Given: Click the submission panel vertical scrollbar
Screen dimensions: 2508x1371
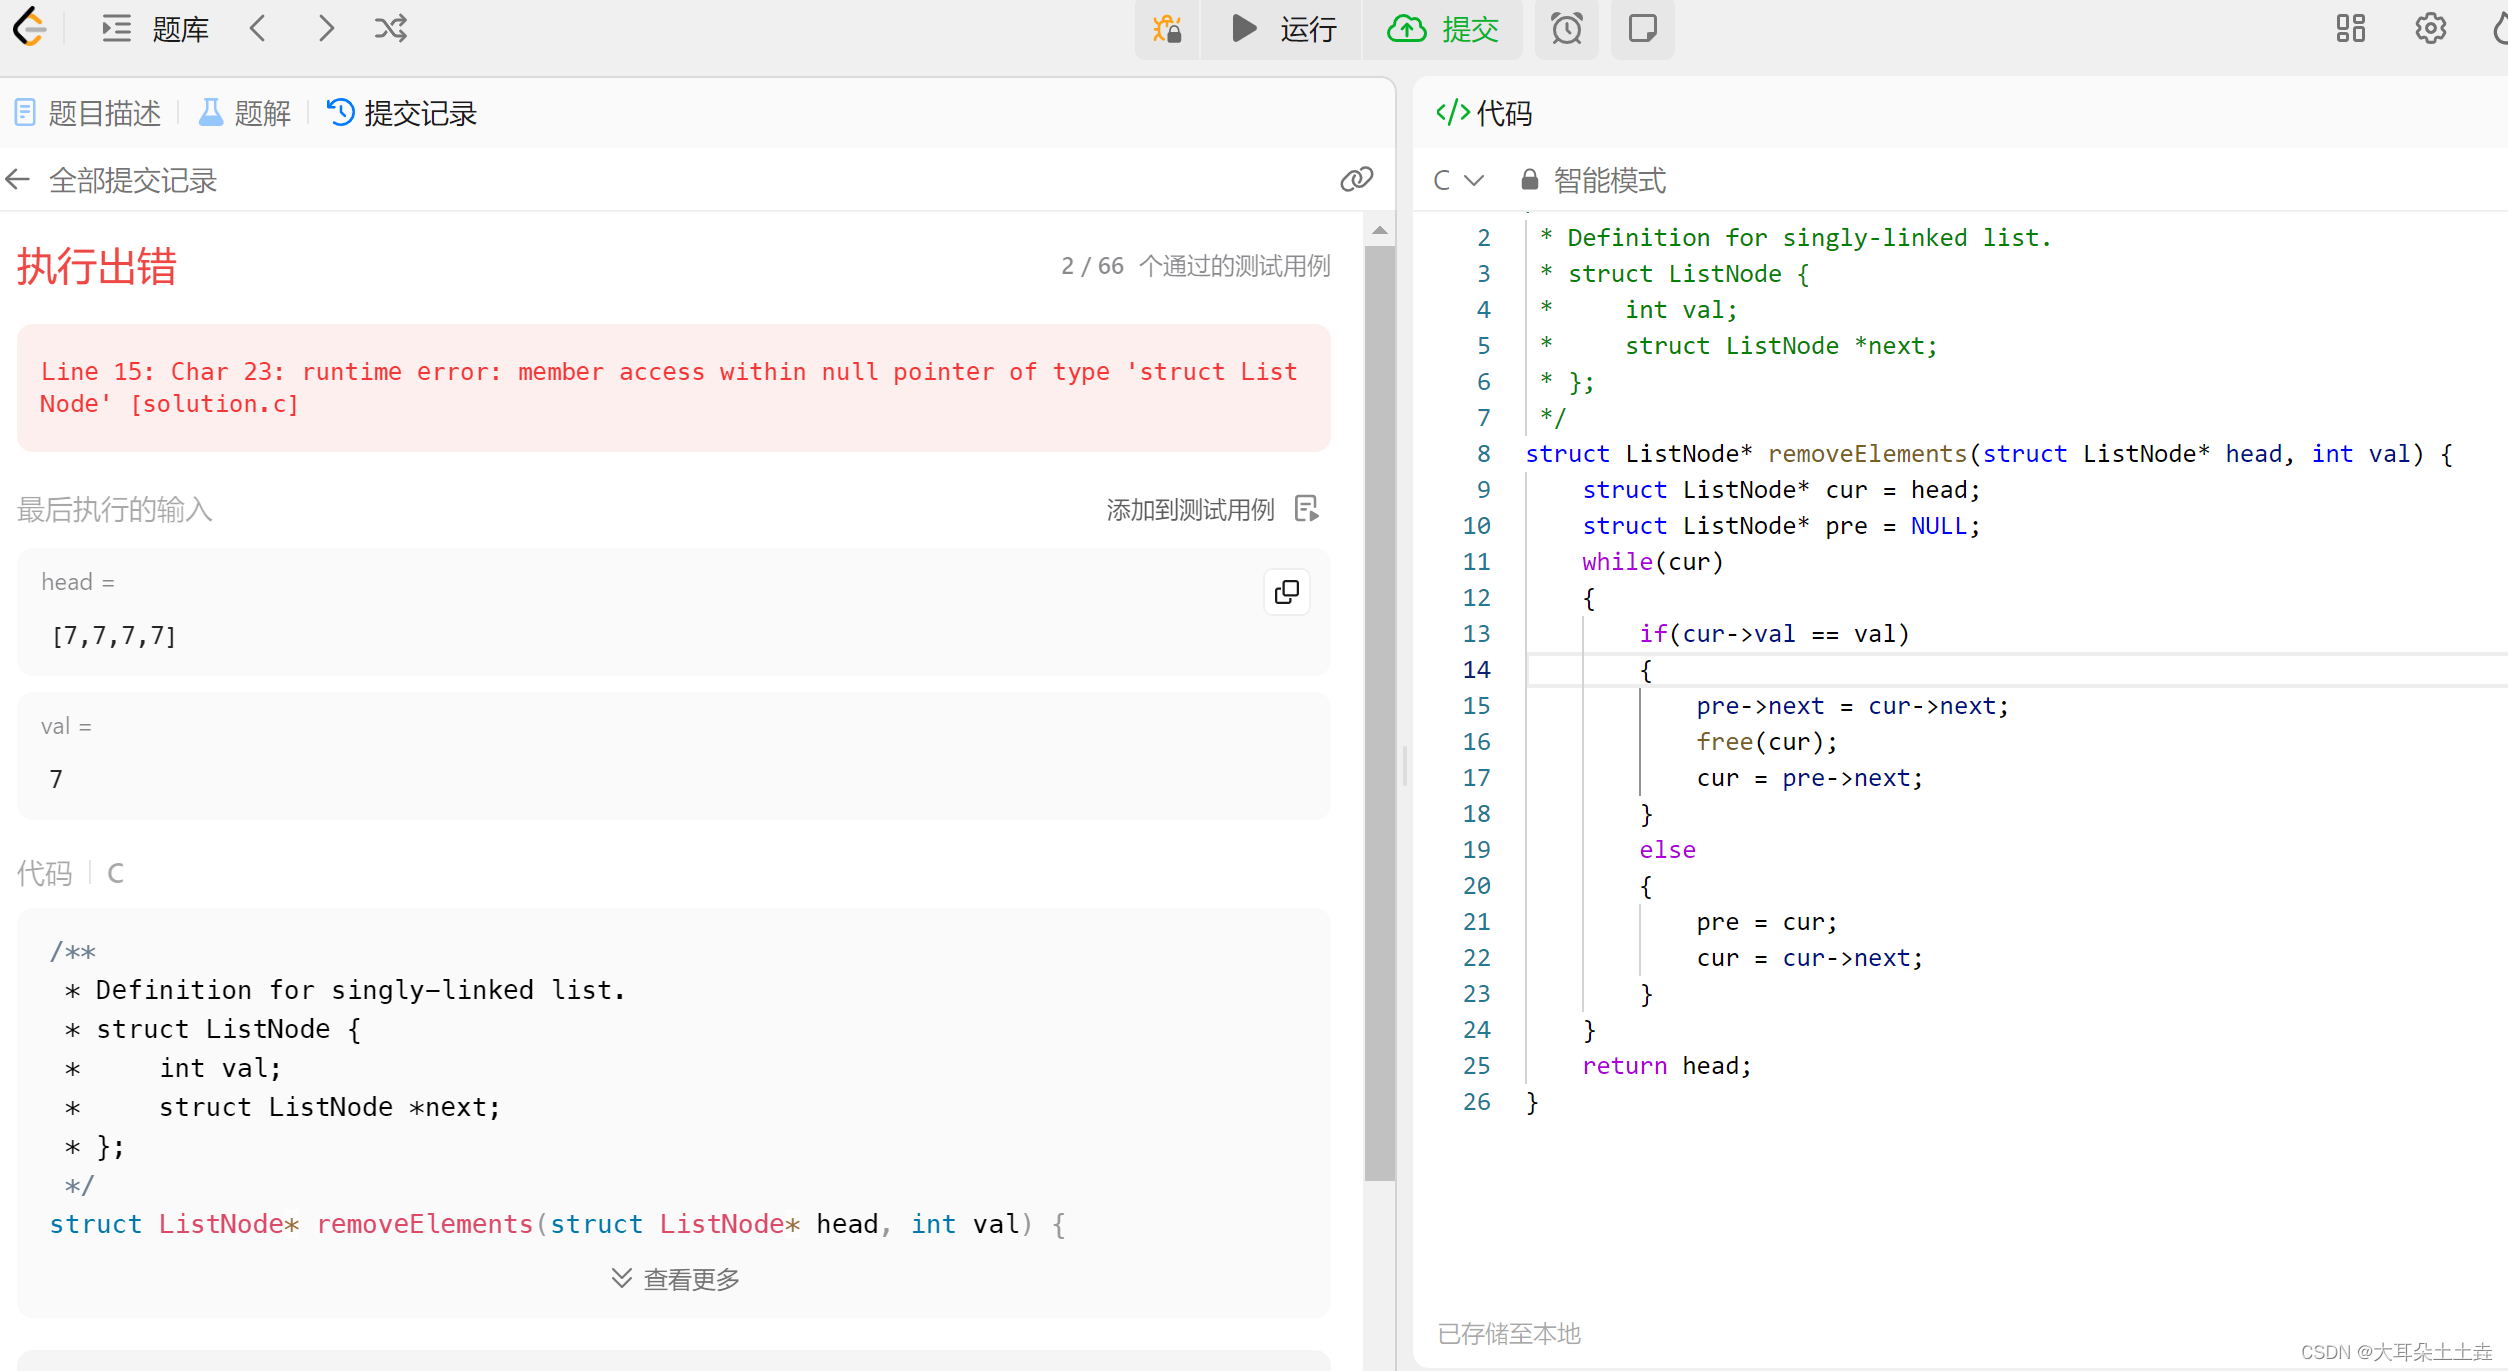Looking at the screenshot, I should click(x=1380, y=712).
